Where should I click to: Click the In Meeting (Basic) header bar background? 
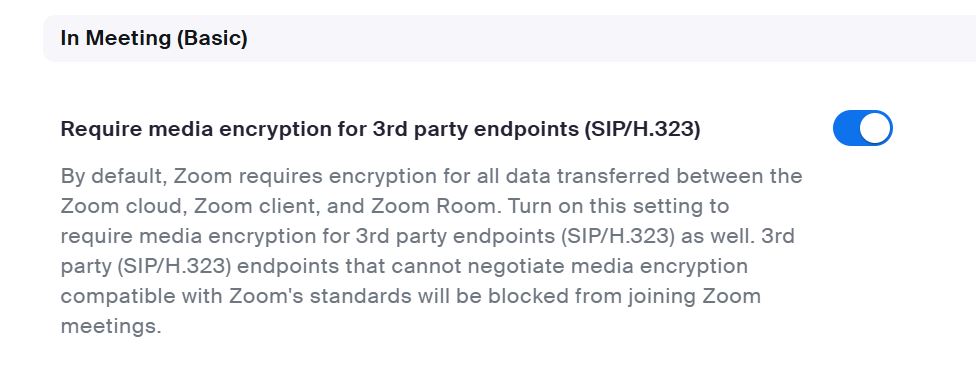[x=510, y=39]
